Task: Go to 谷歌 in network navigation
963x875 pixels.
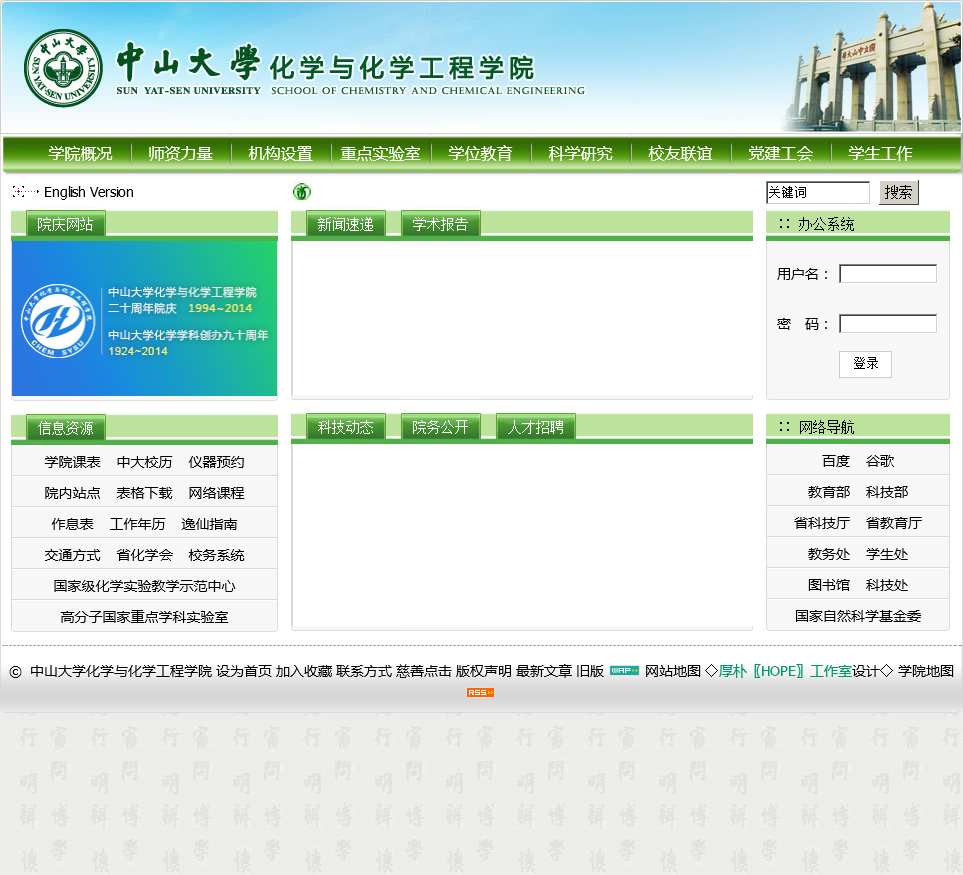Action: pos(880,461)
